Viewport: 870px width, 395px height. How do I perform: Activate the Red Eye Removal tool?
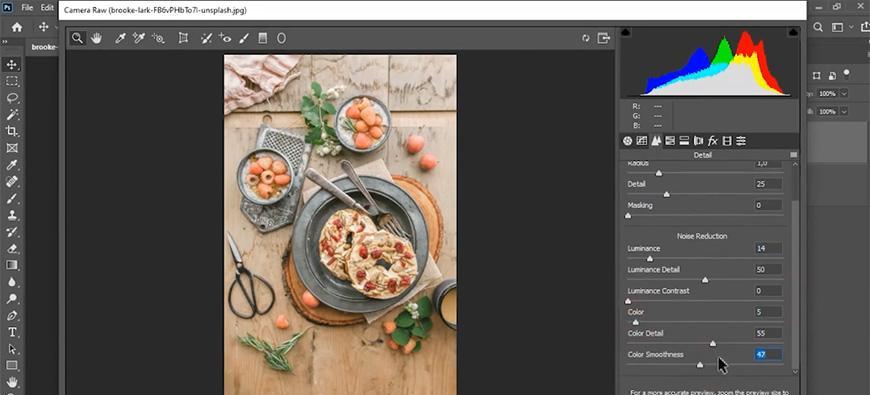[225, 38]
